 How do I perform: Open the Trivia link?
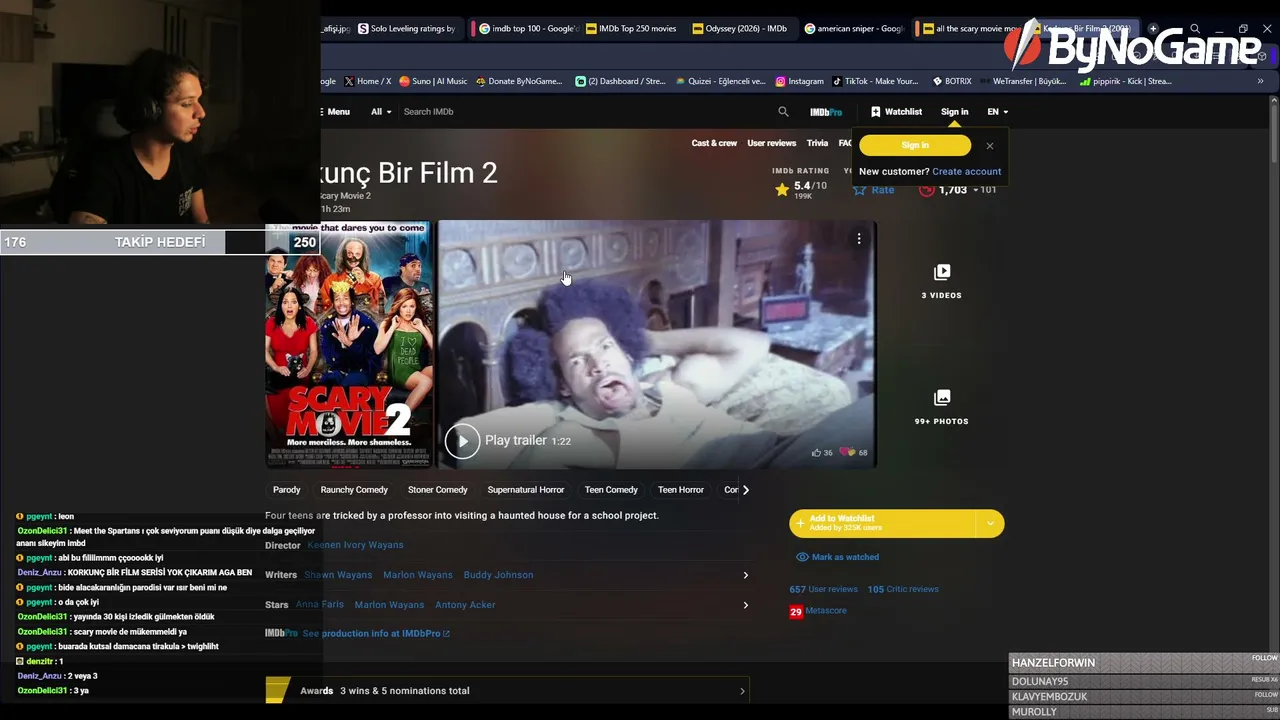pyautogui.click(x=818, y=143)
